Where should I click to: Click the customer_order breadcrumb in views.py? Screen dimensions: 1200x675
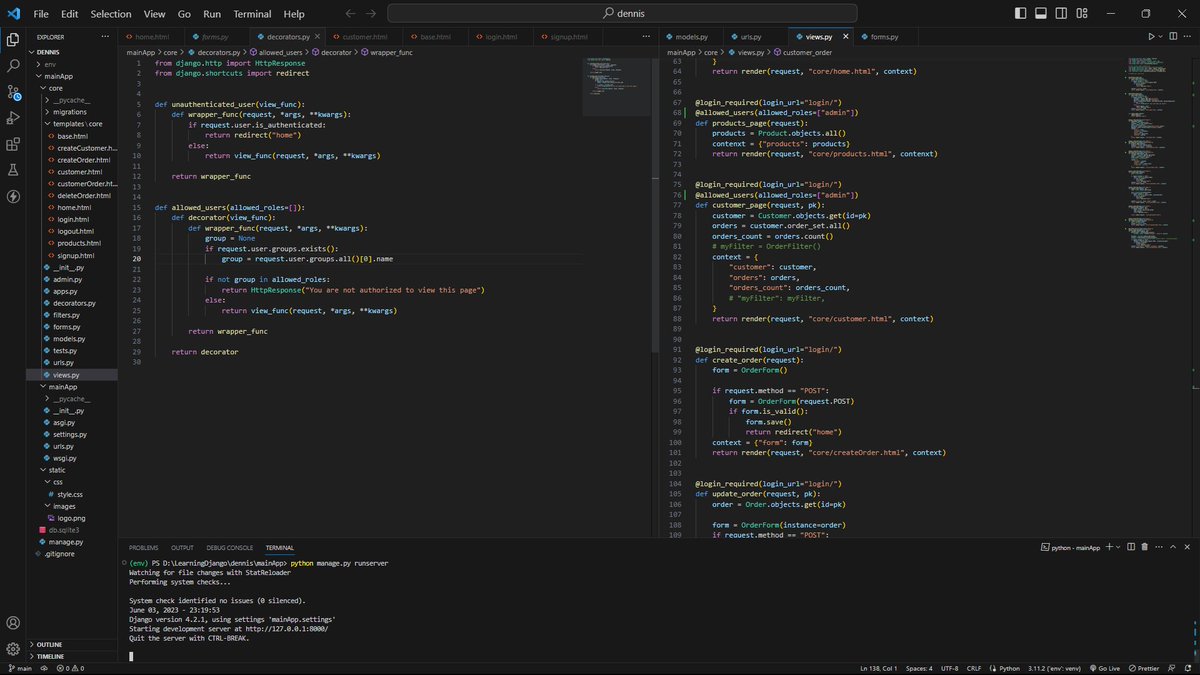(803, 51)
